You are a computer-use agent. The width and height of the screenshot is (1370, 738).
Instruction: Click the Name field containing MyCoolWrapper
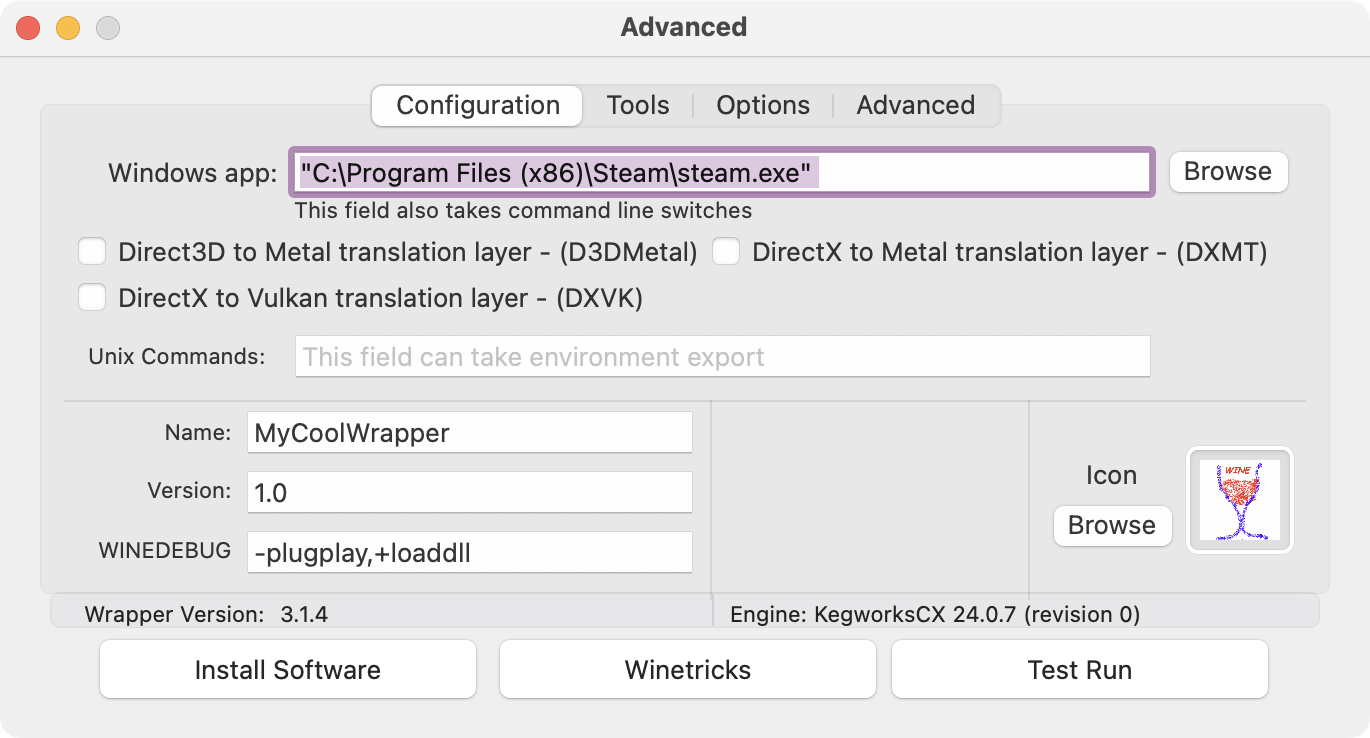coord(469,433)
